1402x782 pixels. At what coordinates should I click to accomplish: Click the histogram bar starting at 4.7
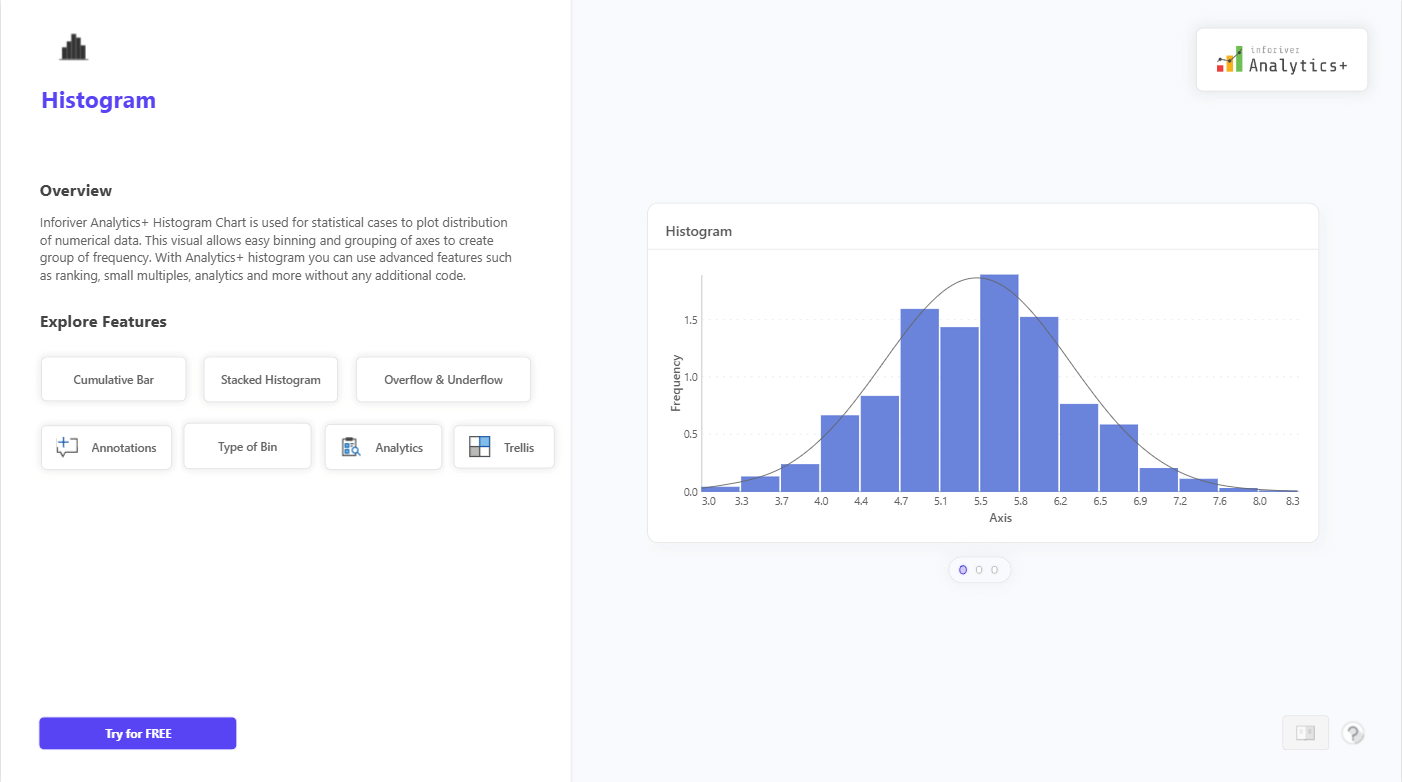919,400
